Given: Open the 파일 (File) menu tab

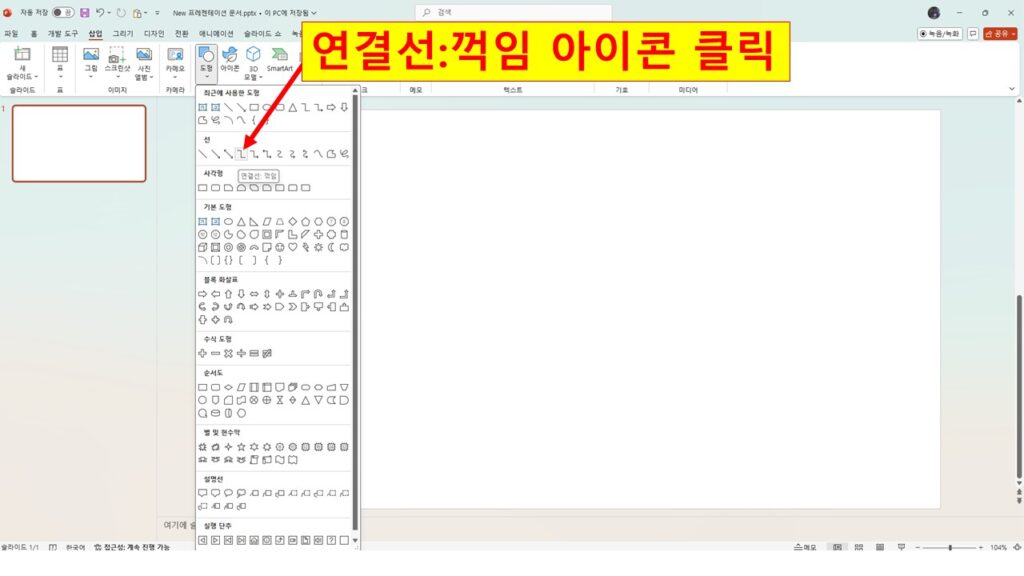Looking at the screenshot, I should (x=11, y=33).
